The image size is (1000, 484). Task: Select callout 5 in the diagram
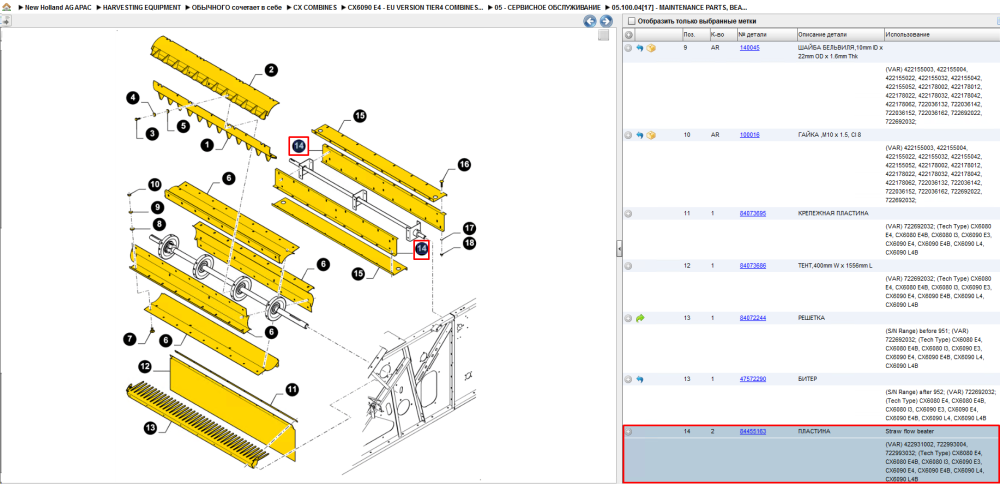tap(184, 126)
